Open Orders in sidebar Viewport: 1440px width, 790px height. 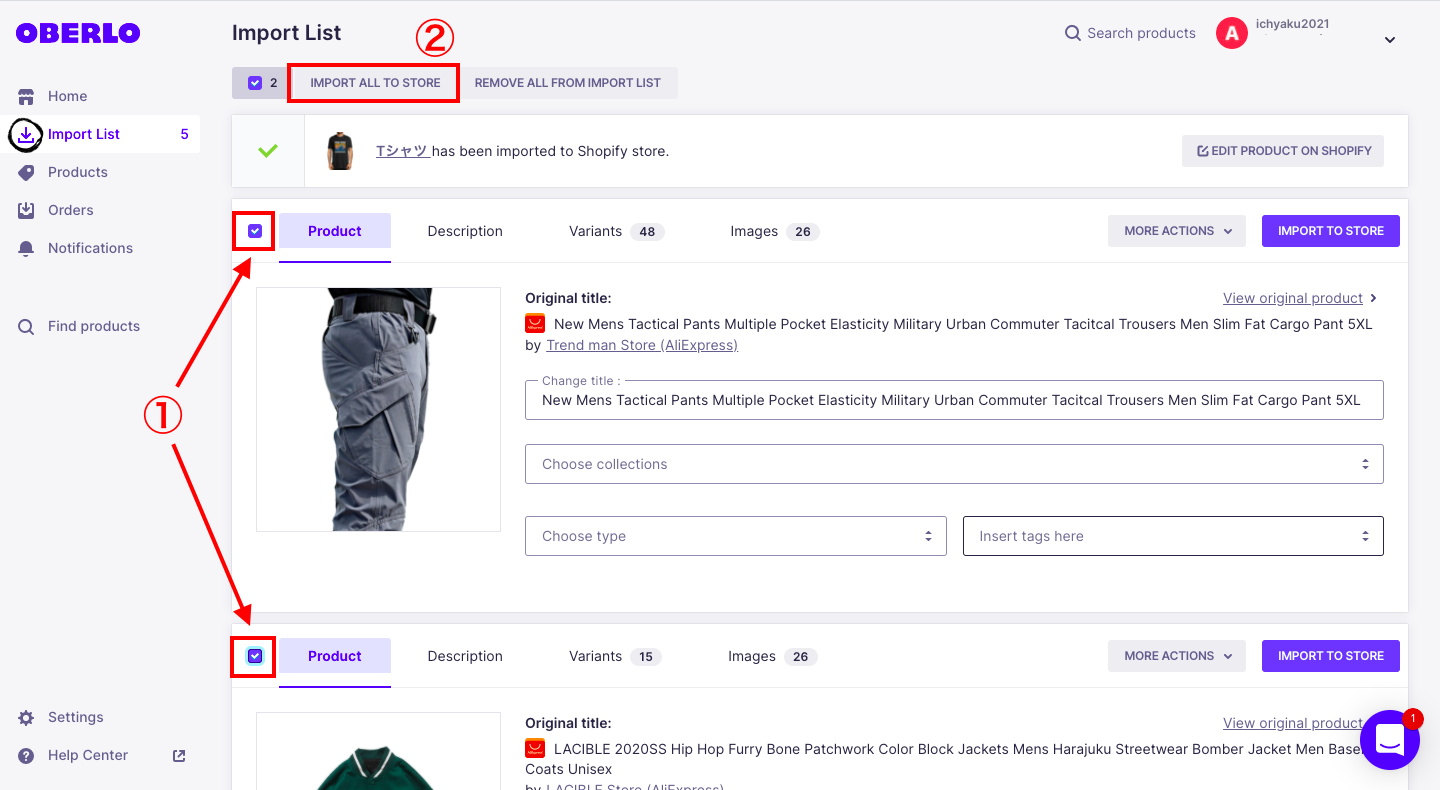tap(71, 210)
